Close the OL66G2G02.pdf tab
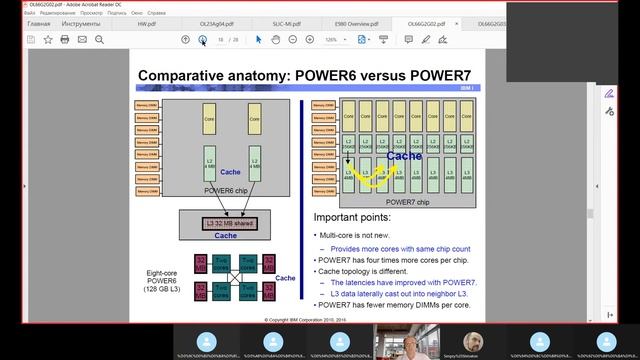The width and height of the screenshot is (640, 360). coord(456,24)
